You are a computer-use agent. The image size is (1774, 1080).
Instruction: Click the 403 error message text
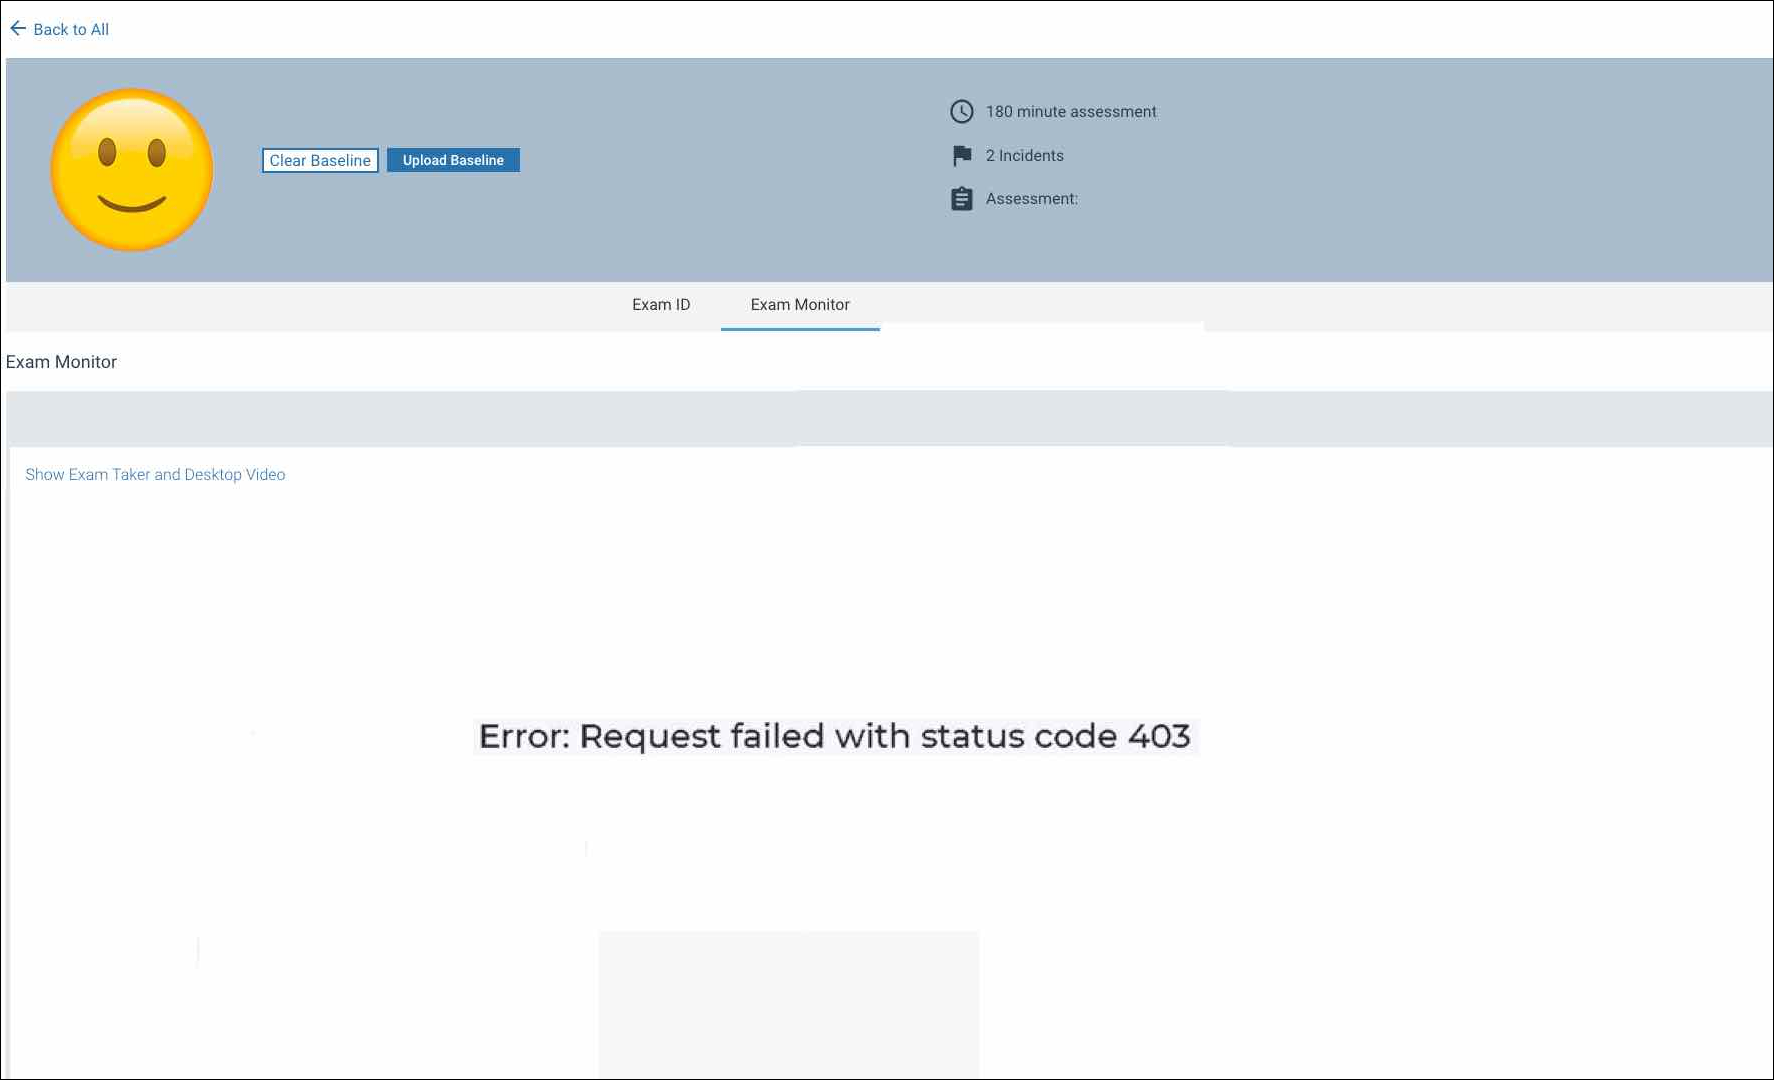[x=834, y=737]
